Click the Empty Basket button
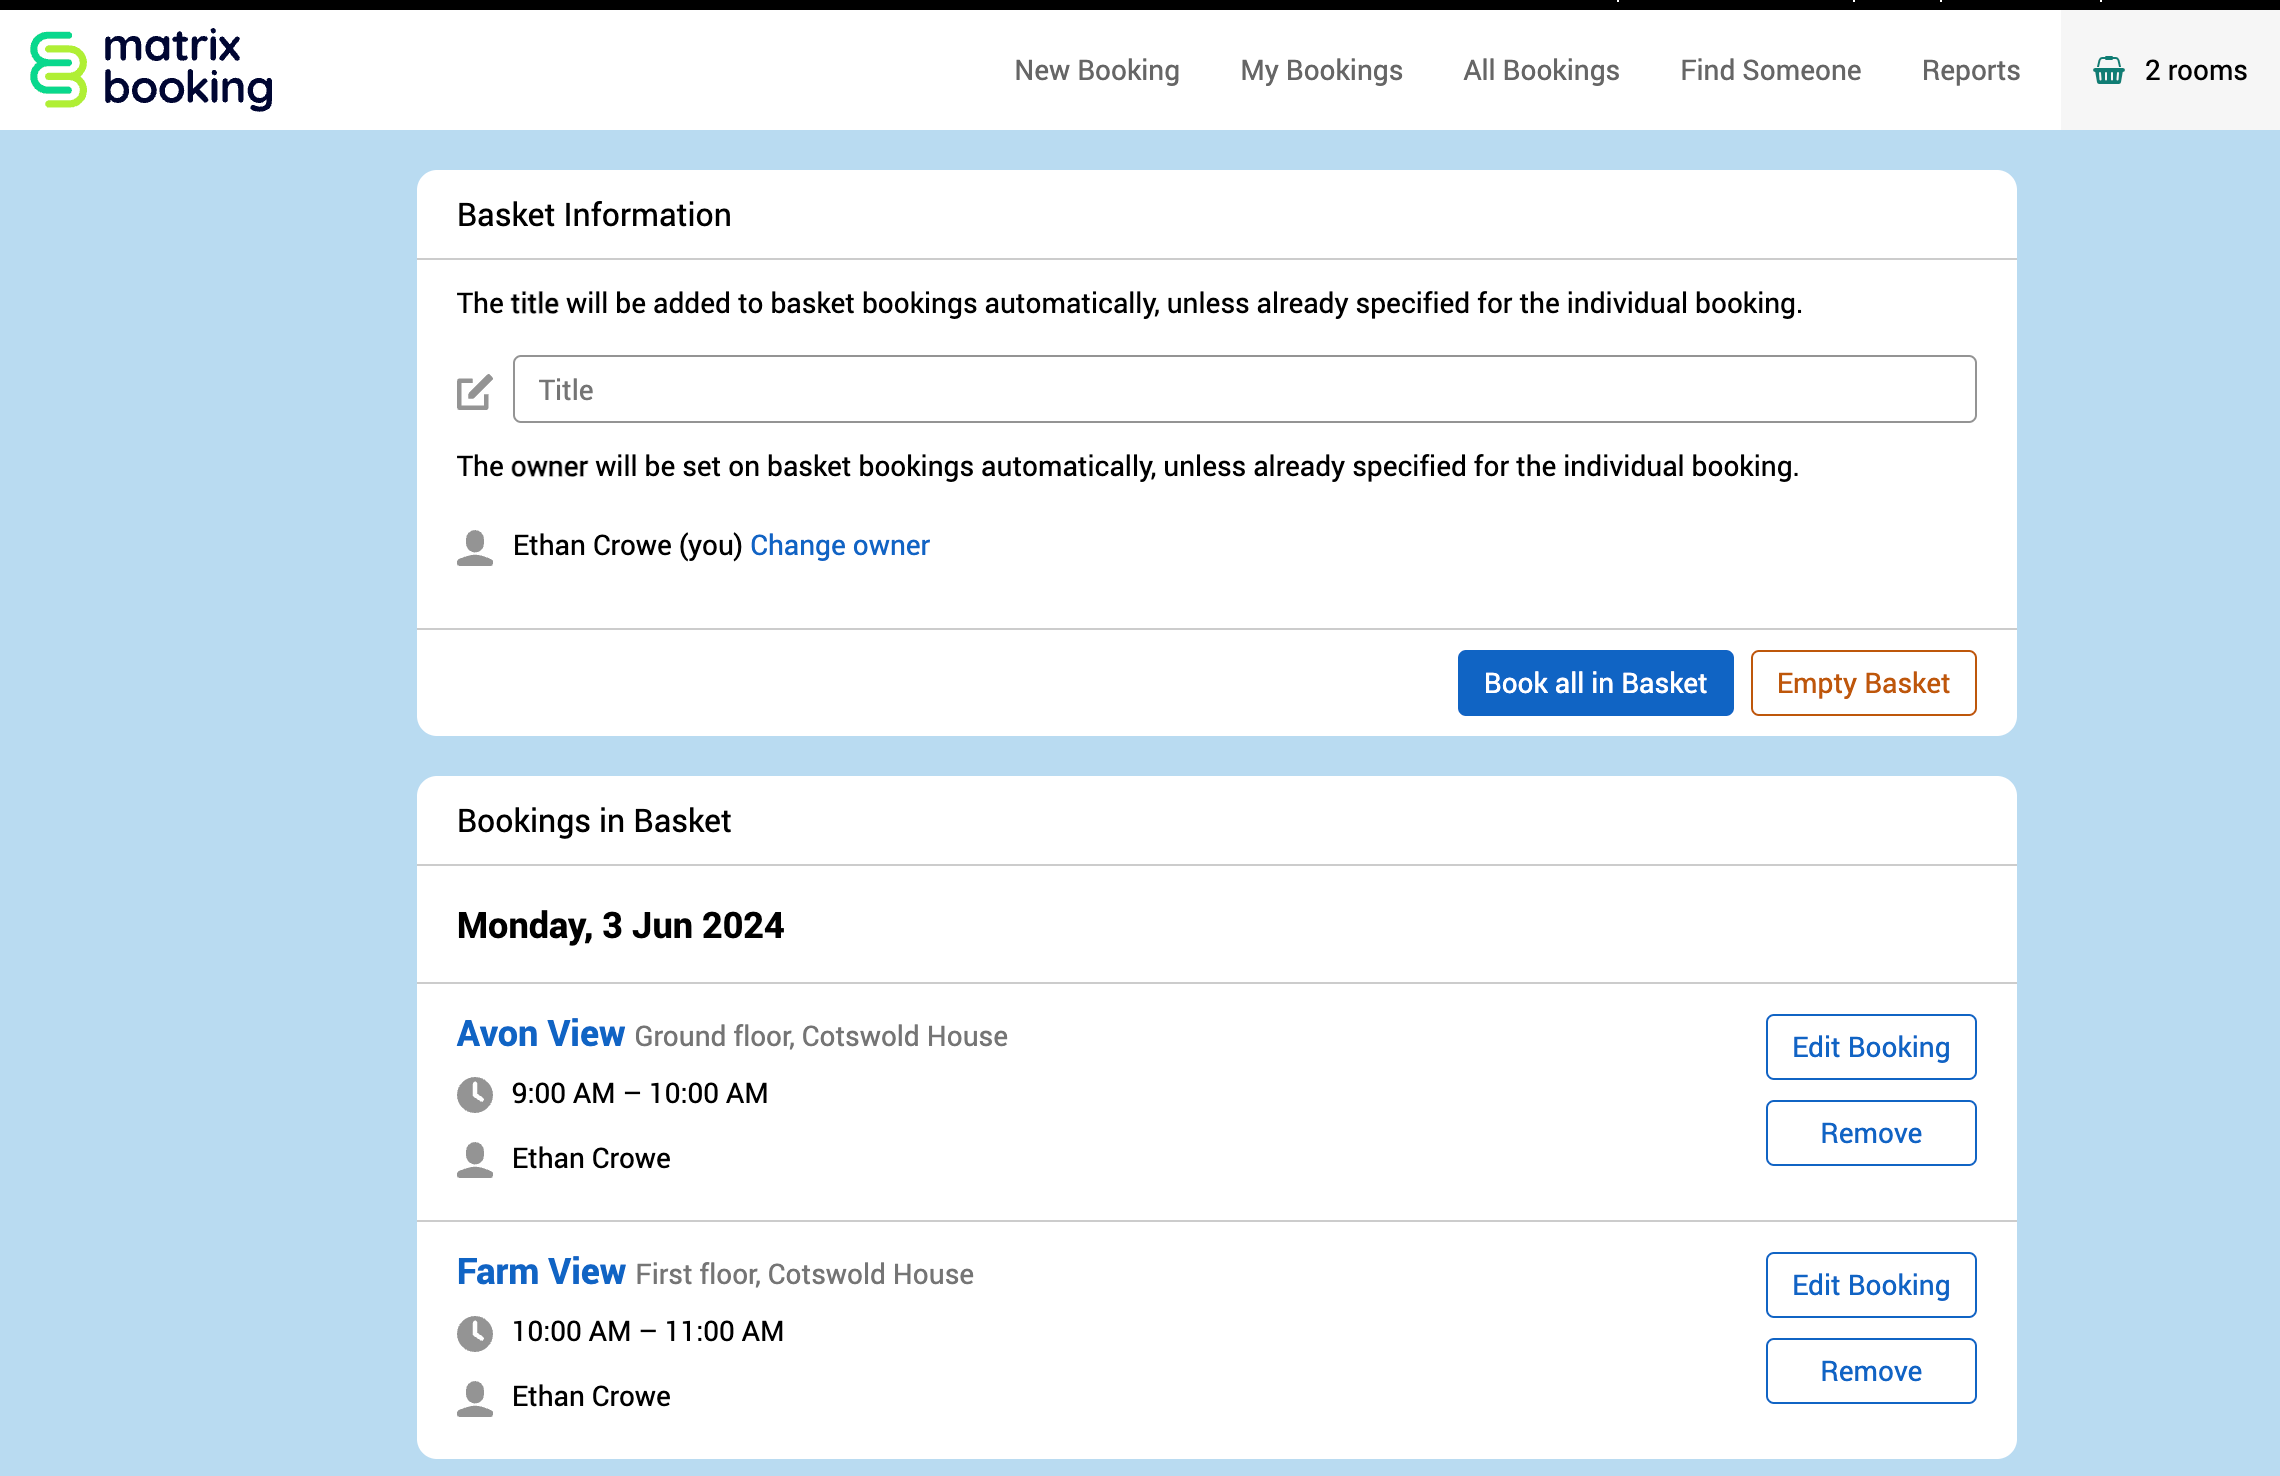This screenshot has height=1476, width=2280. click(1863, 683)
